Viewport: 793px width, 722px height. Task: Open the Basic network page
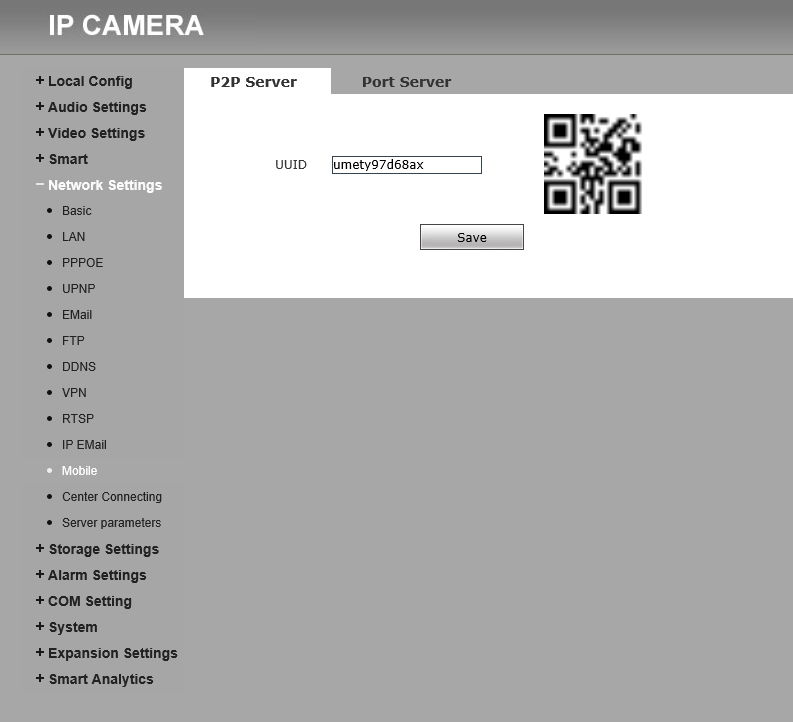pos(76,211)
